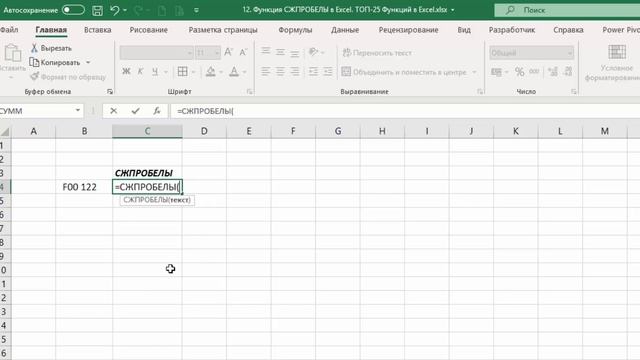640x360 pixels.
Task: Align text left
Action: coord(265,72)
